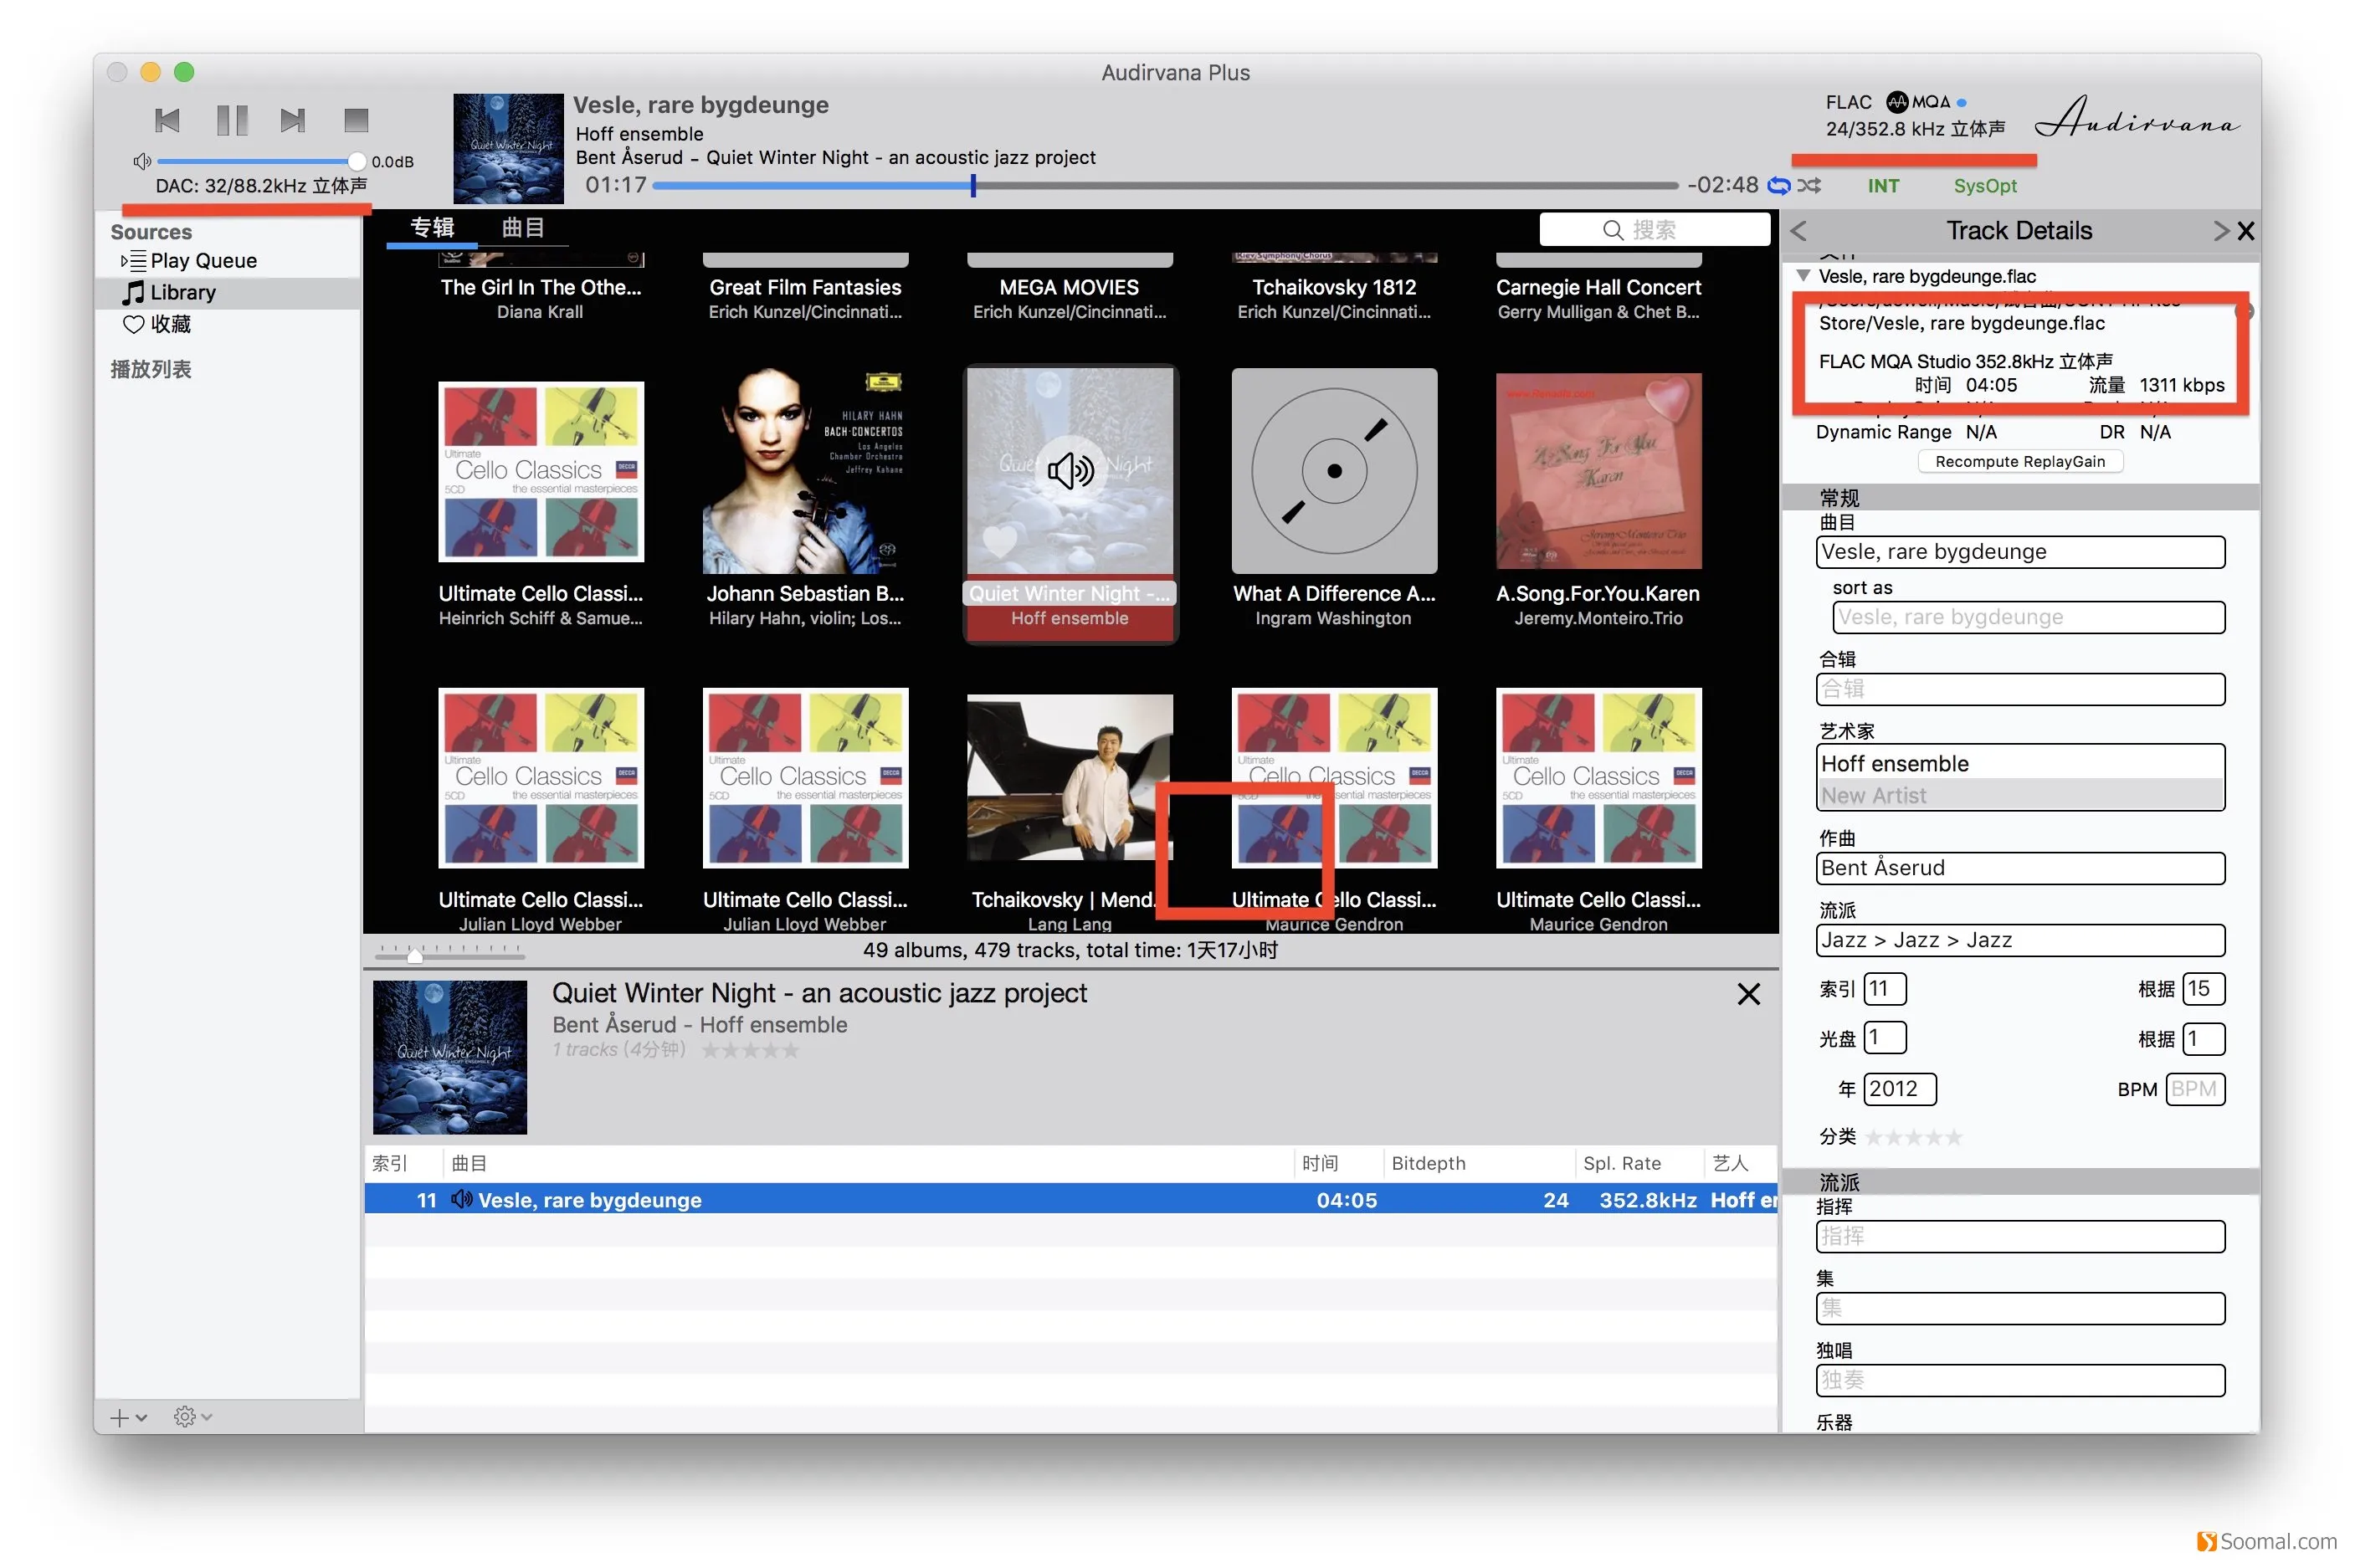
Task: Pause the playback
Action: tap(232, 120)
